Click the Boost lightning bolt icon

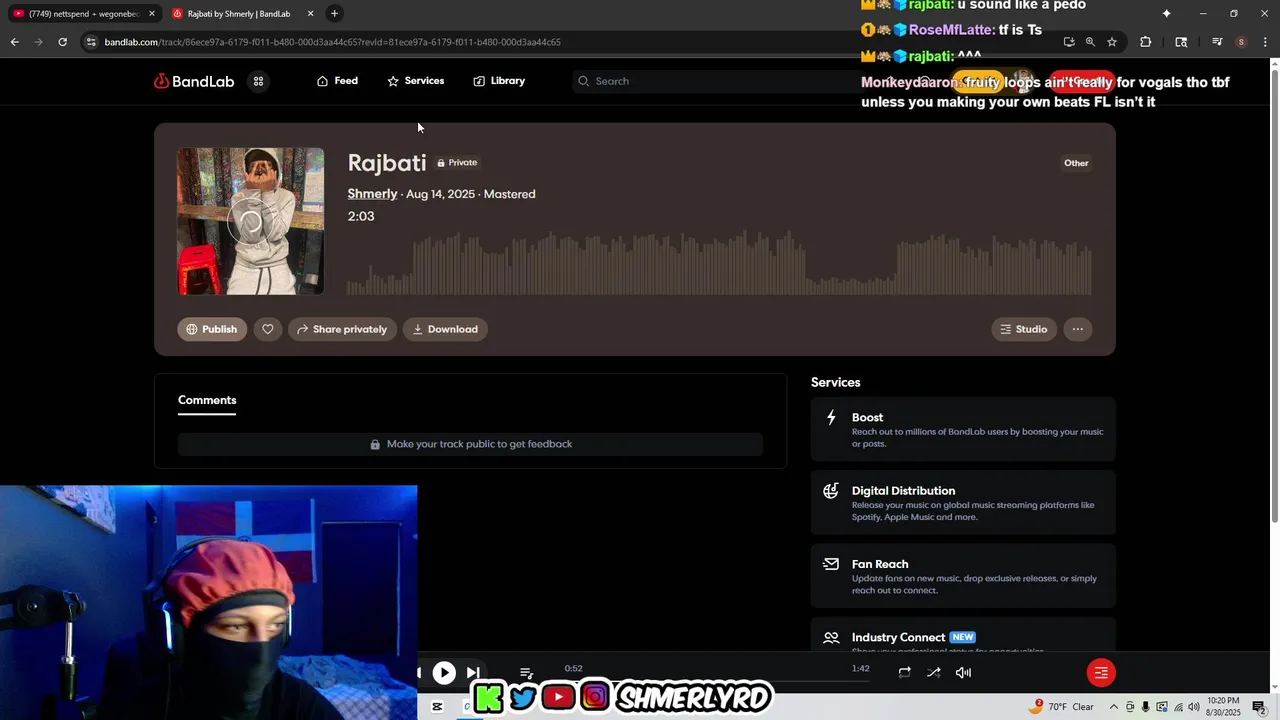831,418
